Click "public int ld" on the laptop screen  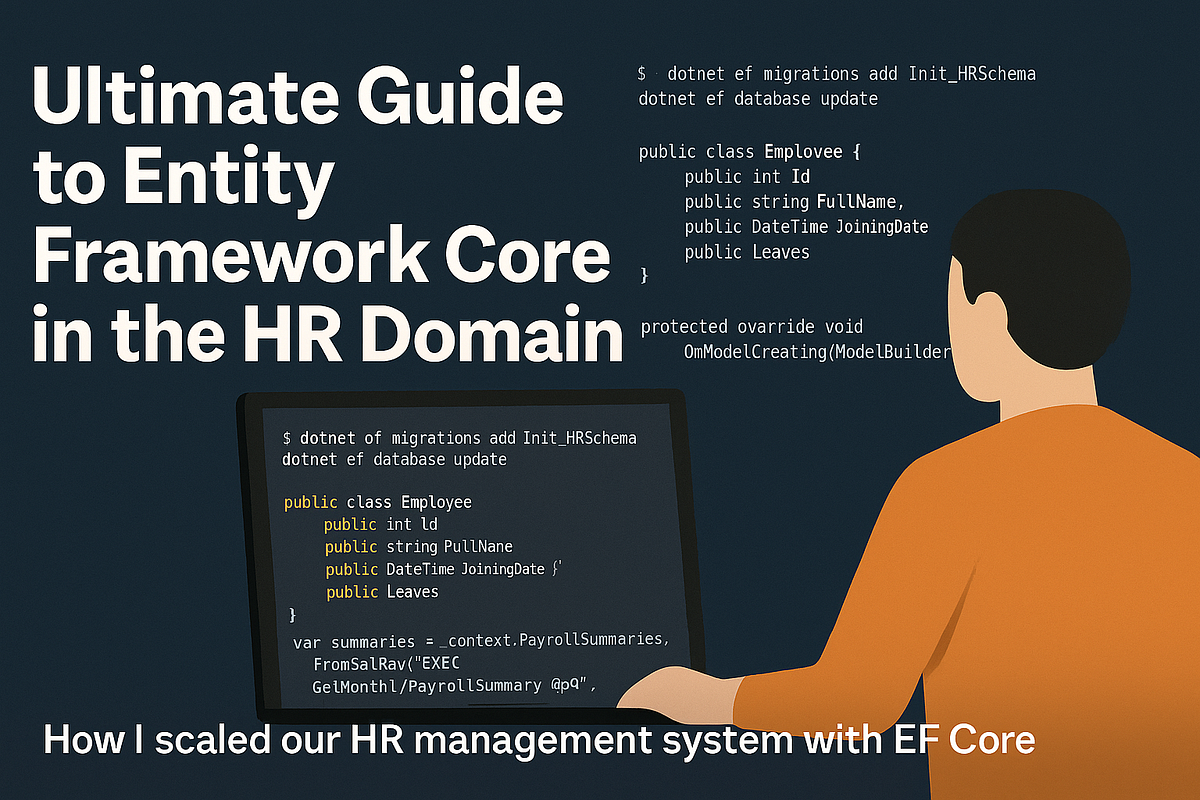click(x=381, y=524)
